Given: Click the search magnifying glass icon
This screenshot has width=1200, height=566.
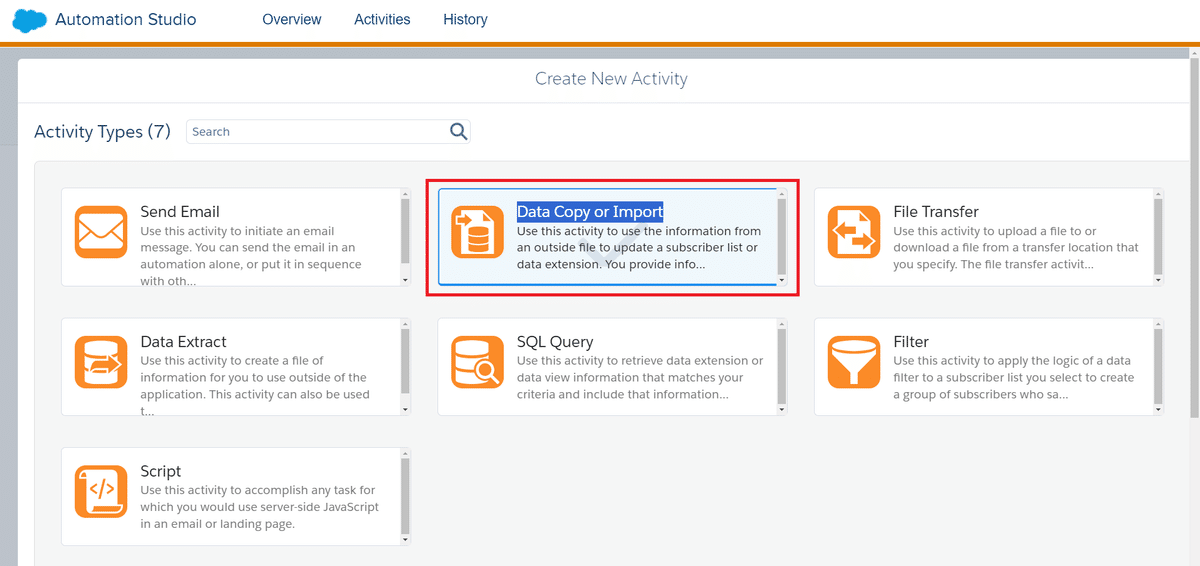Looking at the screenshot, I should [x=458, y=131].
